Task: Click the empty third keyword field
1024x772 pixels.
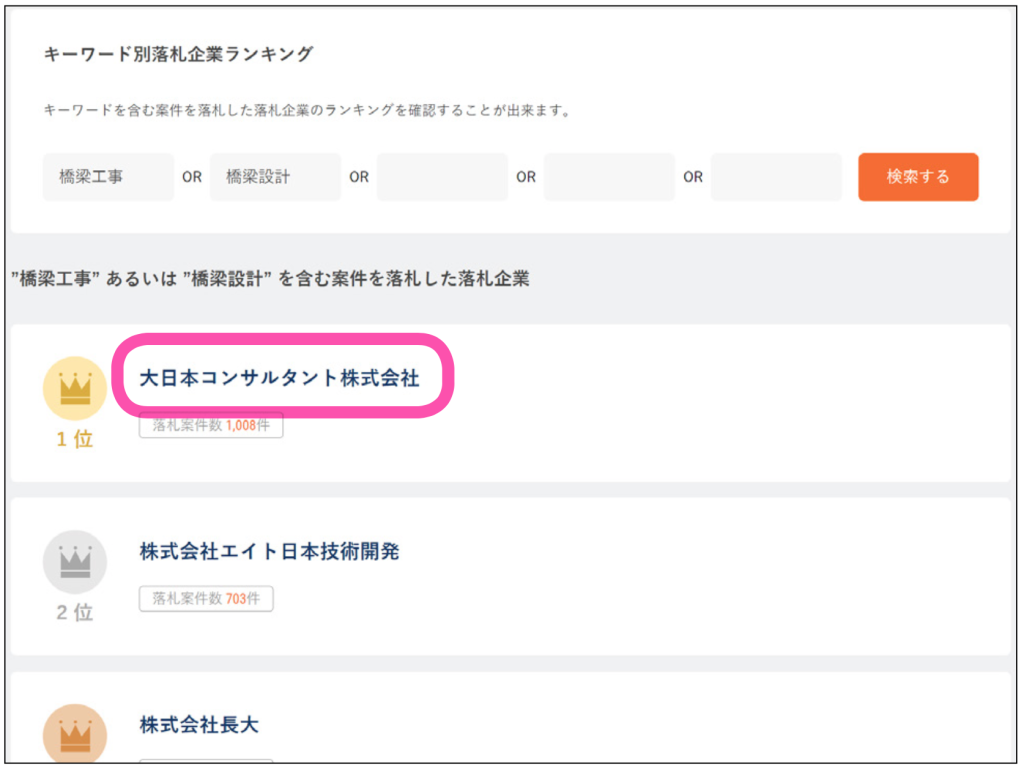Action: pos(442,177)
